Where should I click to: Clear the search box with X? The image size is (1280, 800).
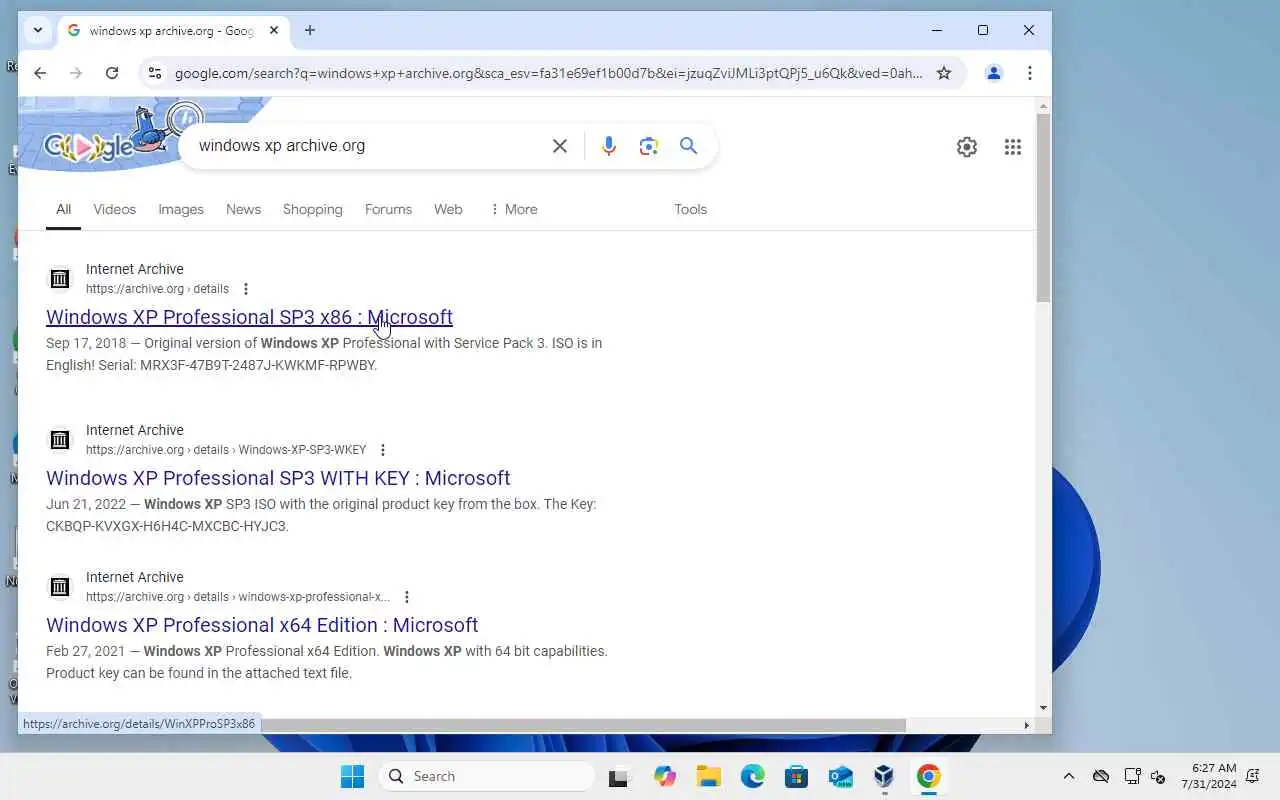click(x=560, y=146)
